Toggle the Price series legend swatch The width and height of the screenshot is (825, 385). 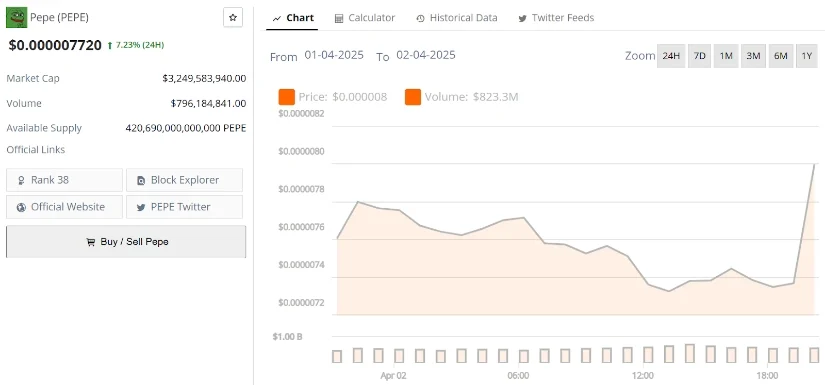pyautogui.click(x=287, y=97)
